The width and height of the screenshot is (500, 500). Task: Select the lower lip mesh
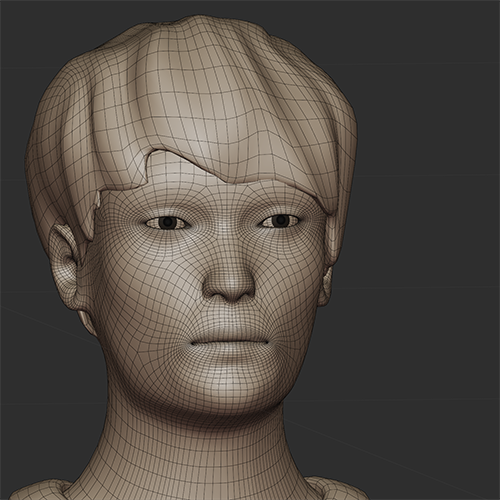pos(229,353)
